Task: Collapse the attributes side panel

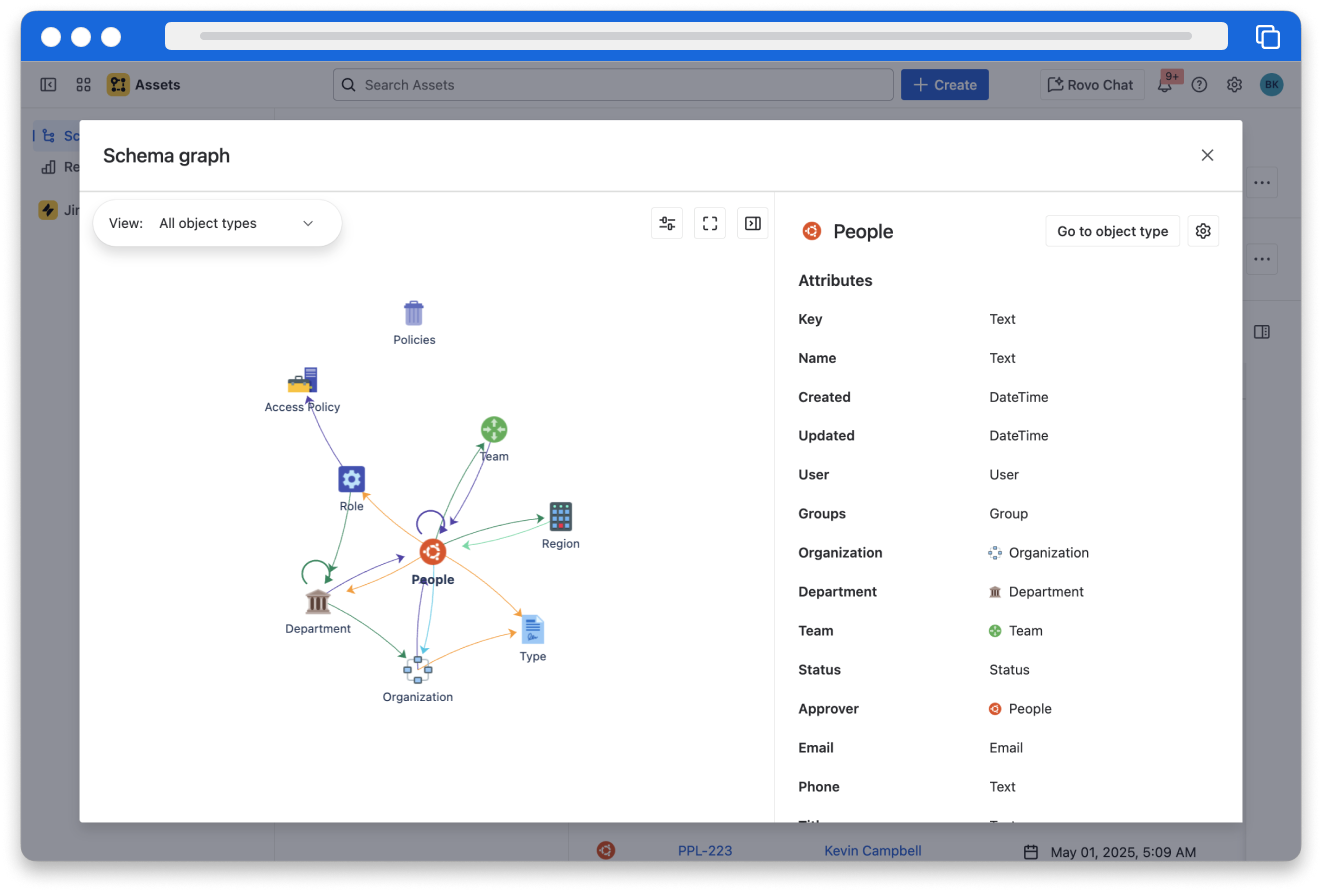Action: pos(753,223)
